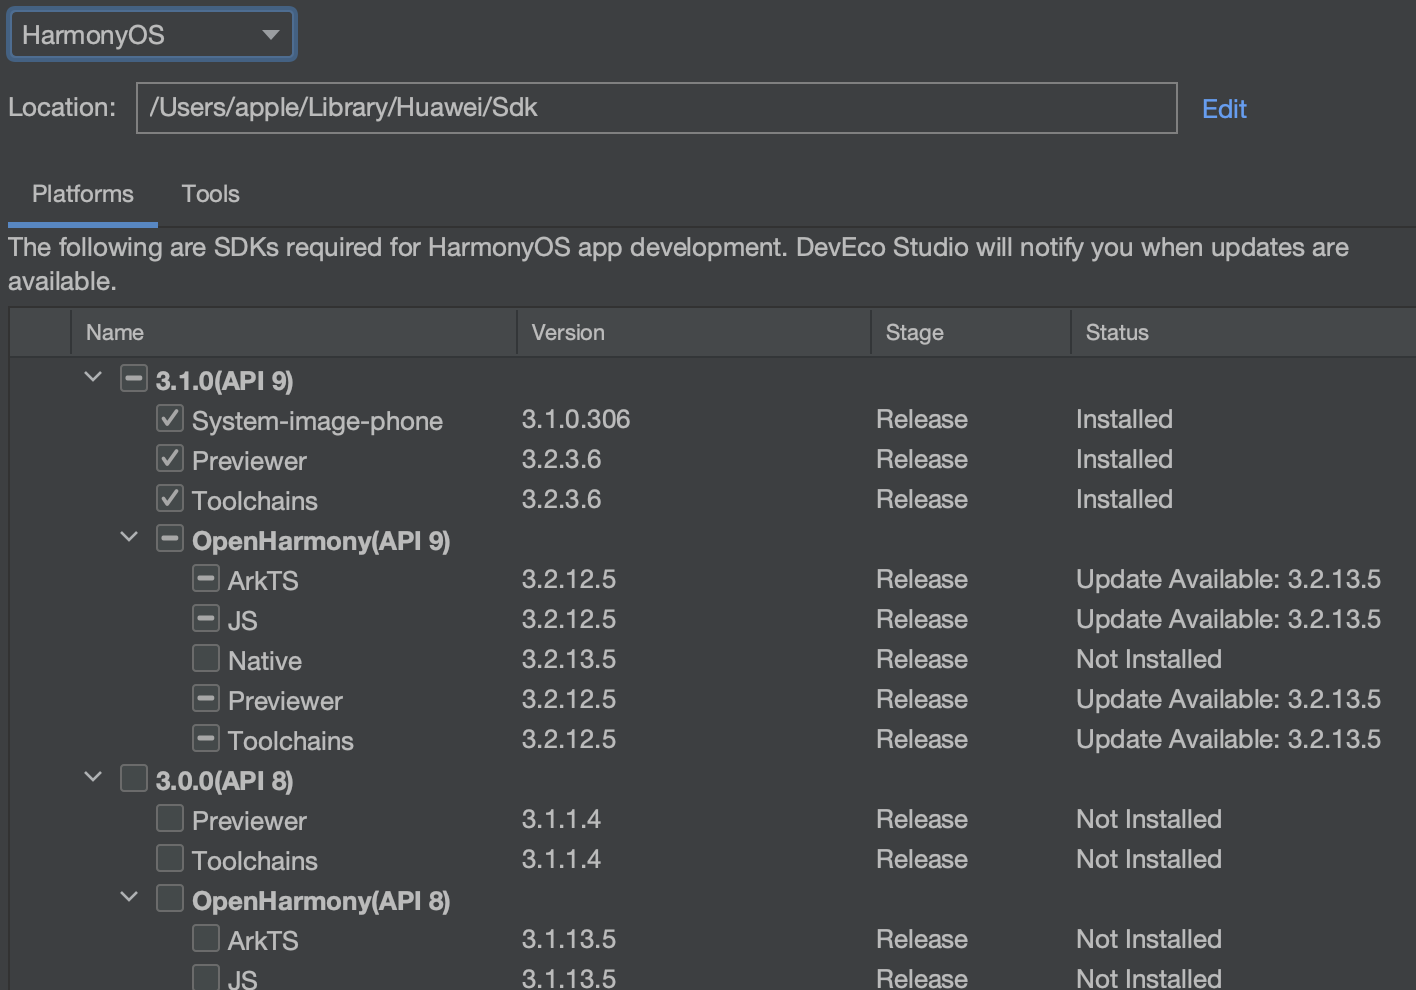Uncheck System-image-phone checkbox

(170, 418)
